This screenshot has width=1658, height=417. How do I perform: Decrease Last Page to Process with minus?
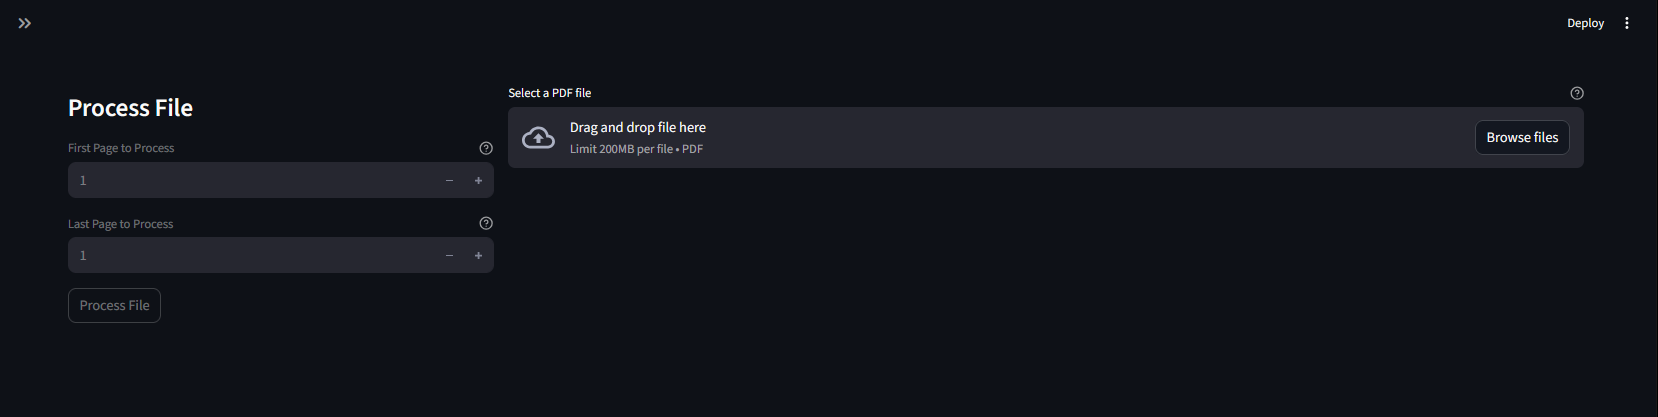coord(449,255)
